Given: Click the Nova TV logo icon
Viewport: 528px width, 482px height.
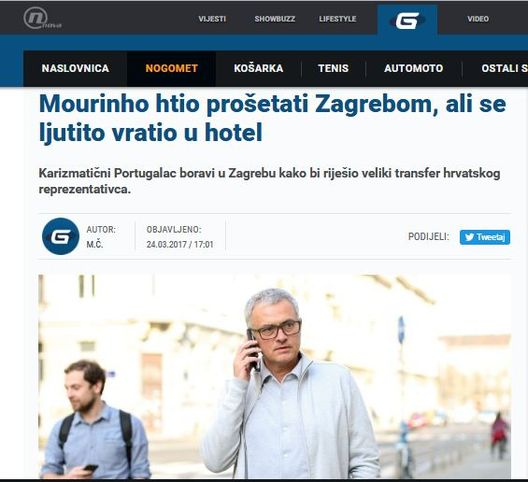Looking at the screenshot, I should coord(42,19).
